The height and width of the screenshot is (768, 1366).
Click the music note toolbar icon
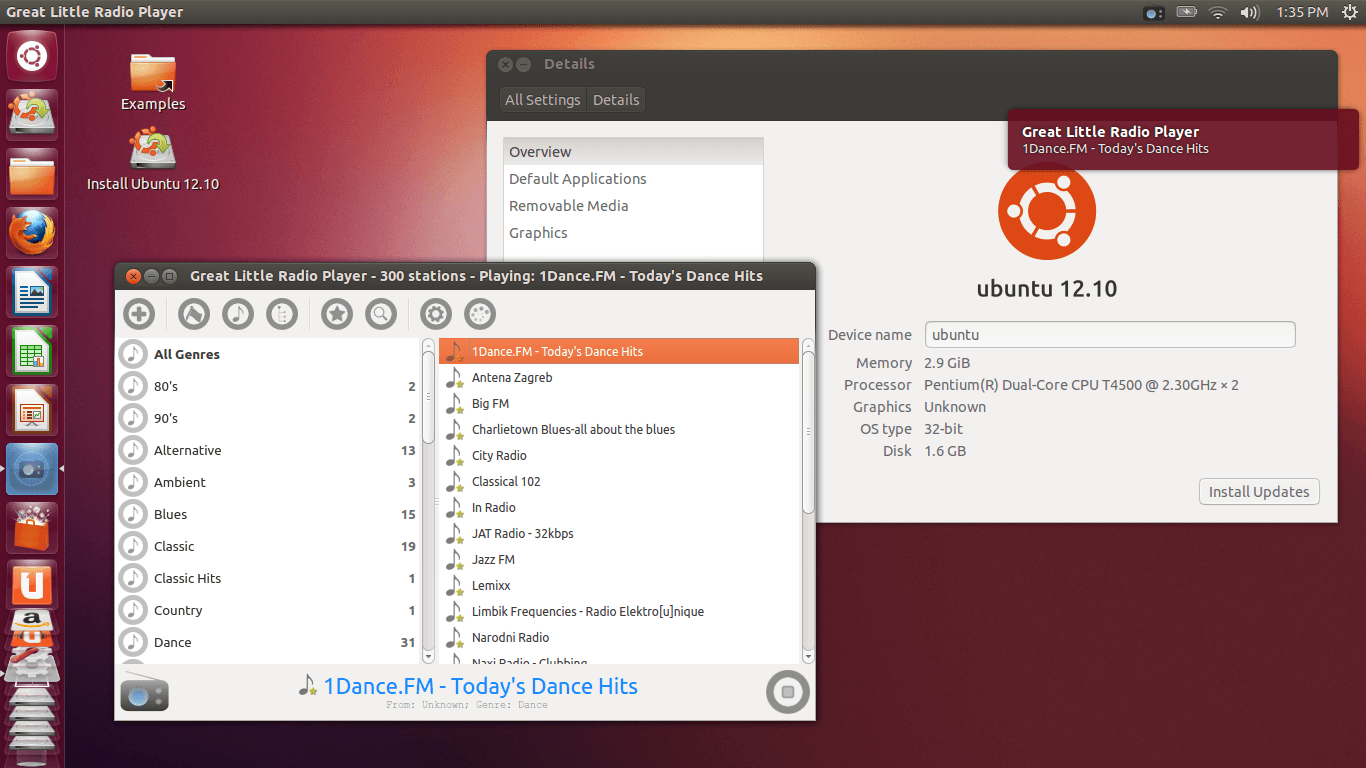coord(238,314)
